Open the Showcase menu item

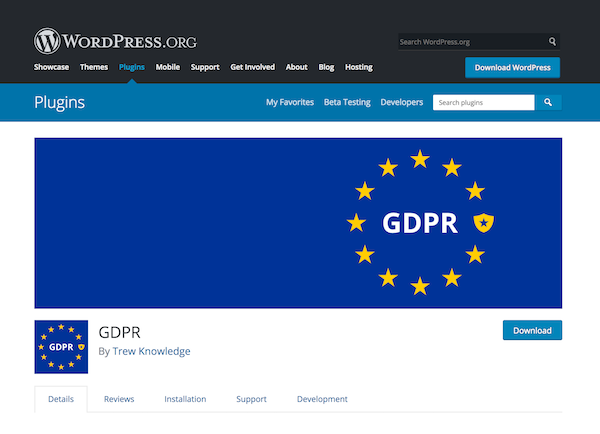pyautogui.click(x=51, y=67)
